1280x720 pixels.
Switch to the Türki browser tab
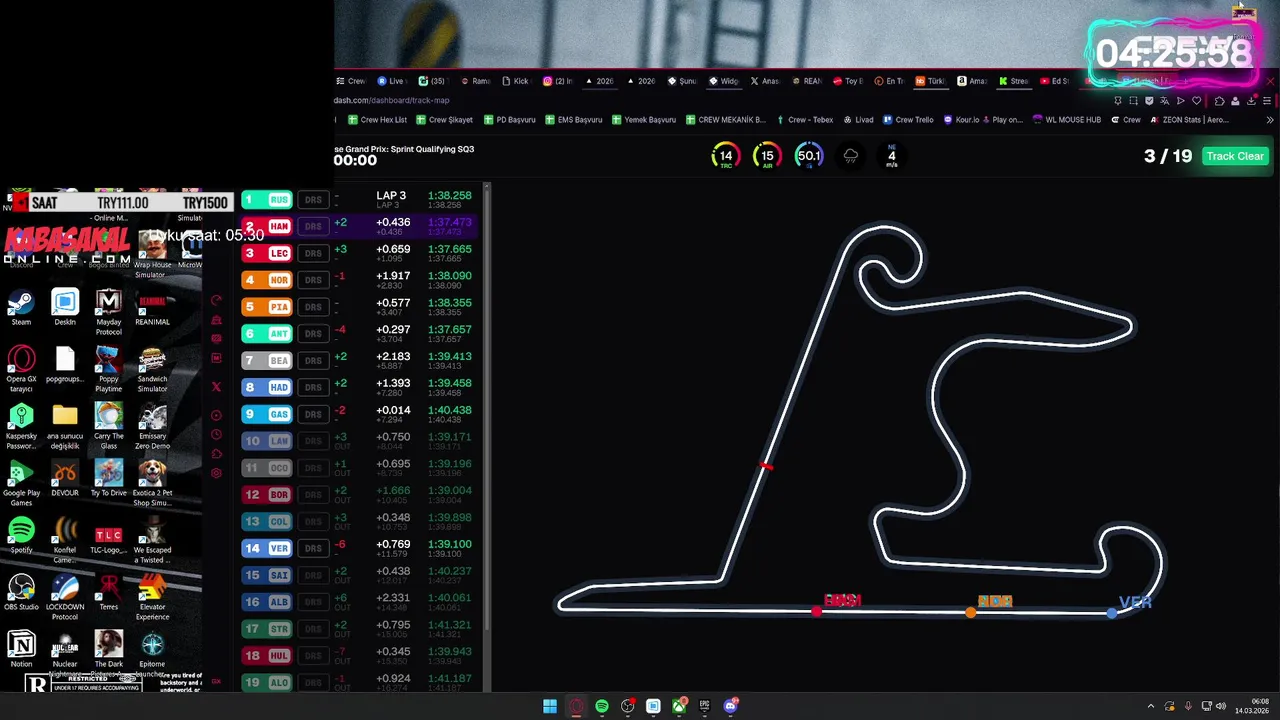coord(930,81)
